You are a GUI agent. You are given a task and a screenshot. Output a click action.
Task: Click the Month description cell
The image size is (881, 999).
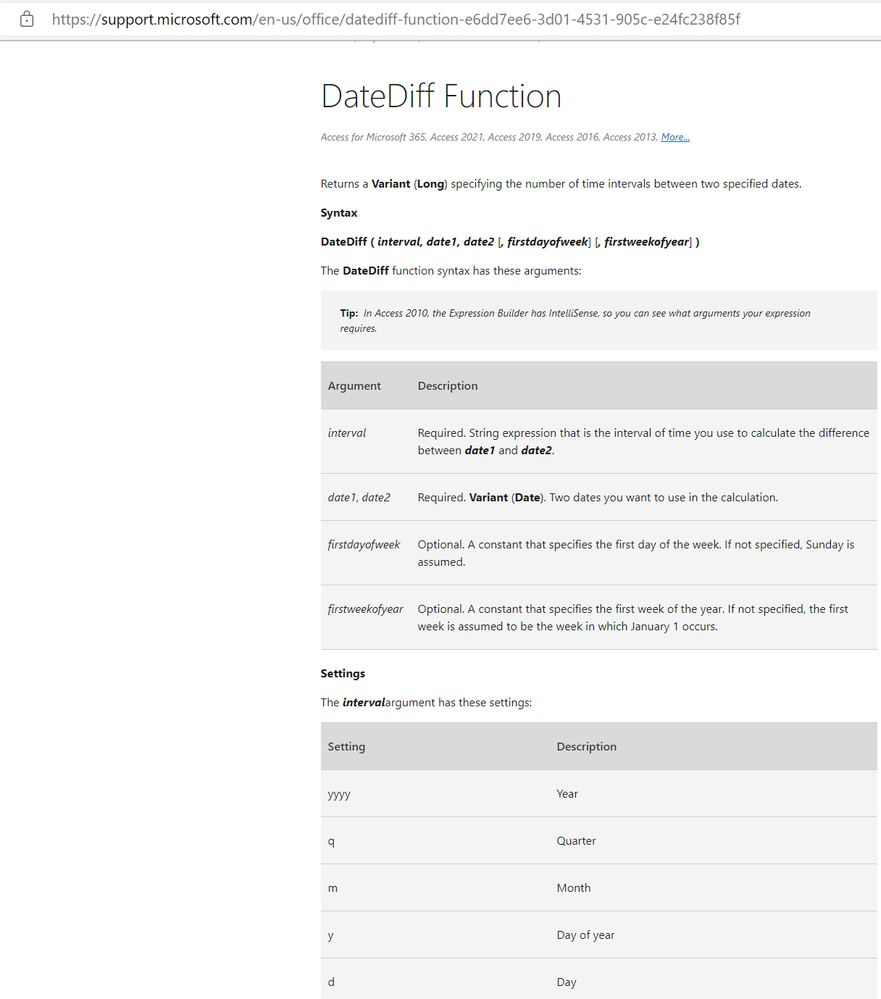pyautogui.click(x=574, y=888)
